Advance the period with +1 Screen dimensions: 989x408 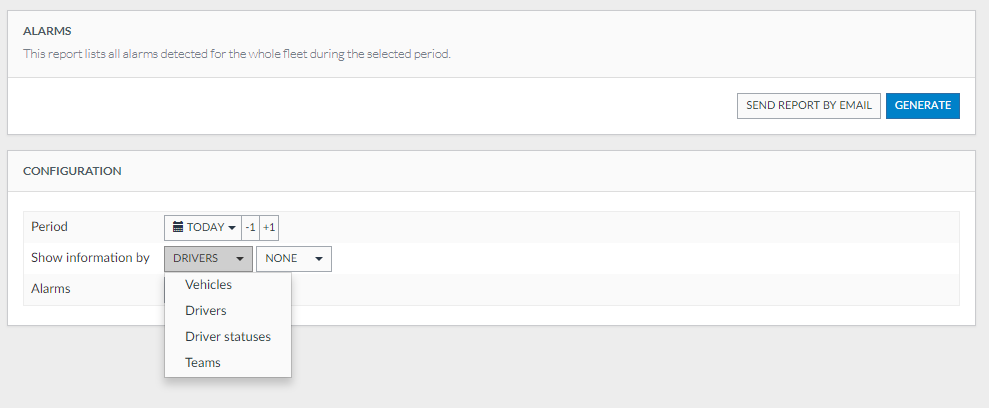click(x=269, y=227)
